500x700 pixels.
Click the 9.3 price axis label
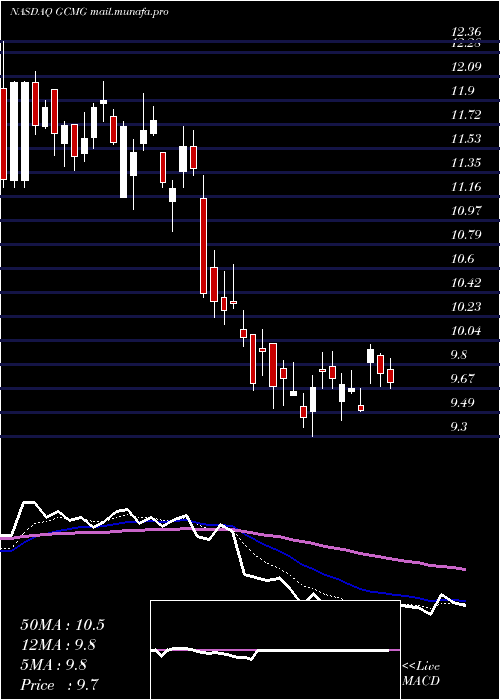tap(459, 427)
